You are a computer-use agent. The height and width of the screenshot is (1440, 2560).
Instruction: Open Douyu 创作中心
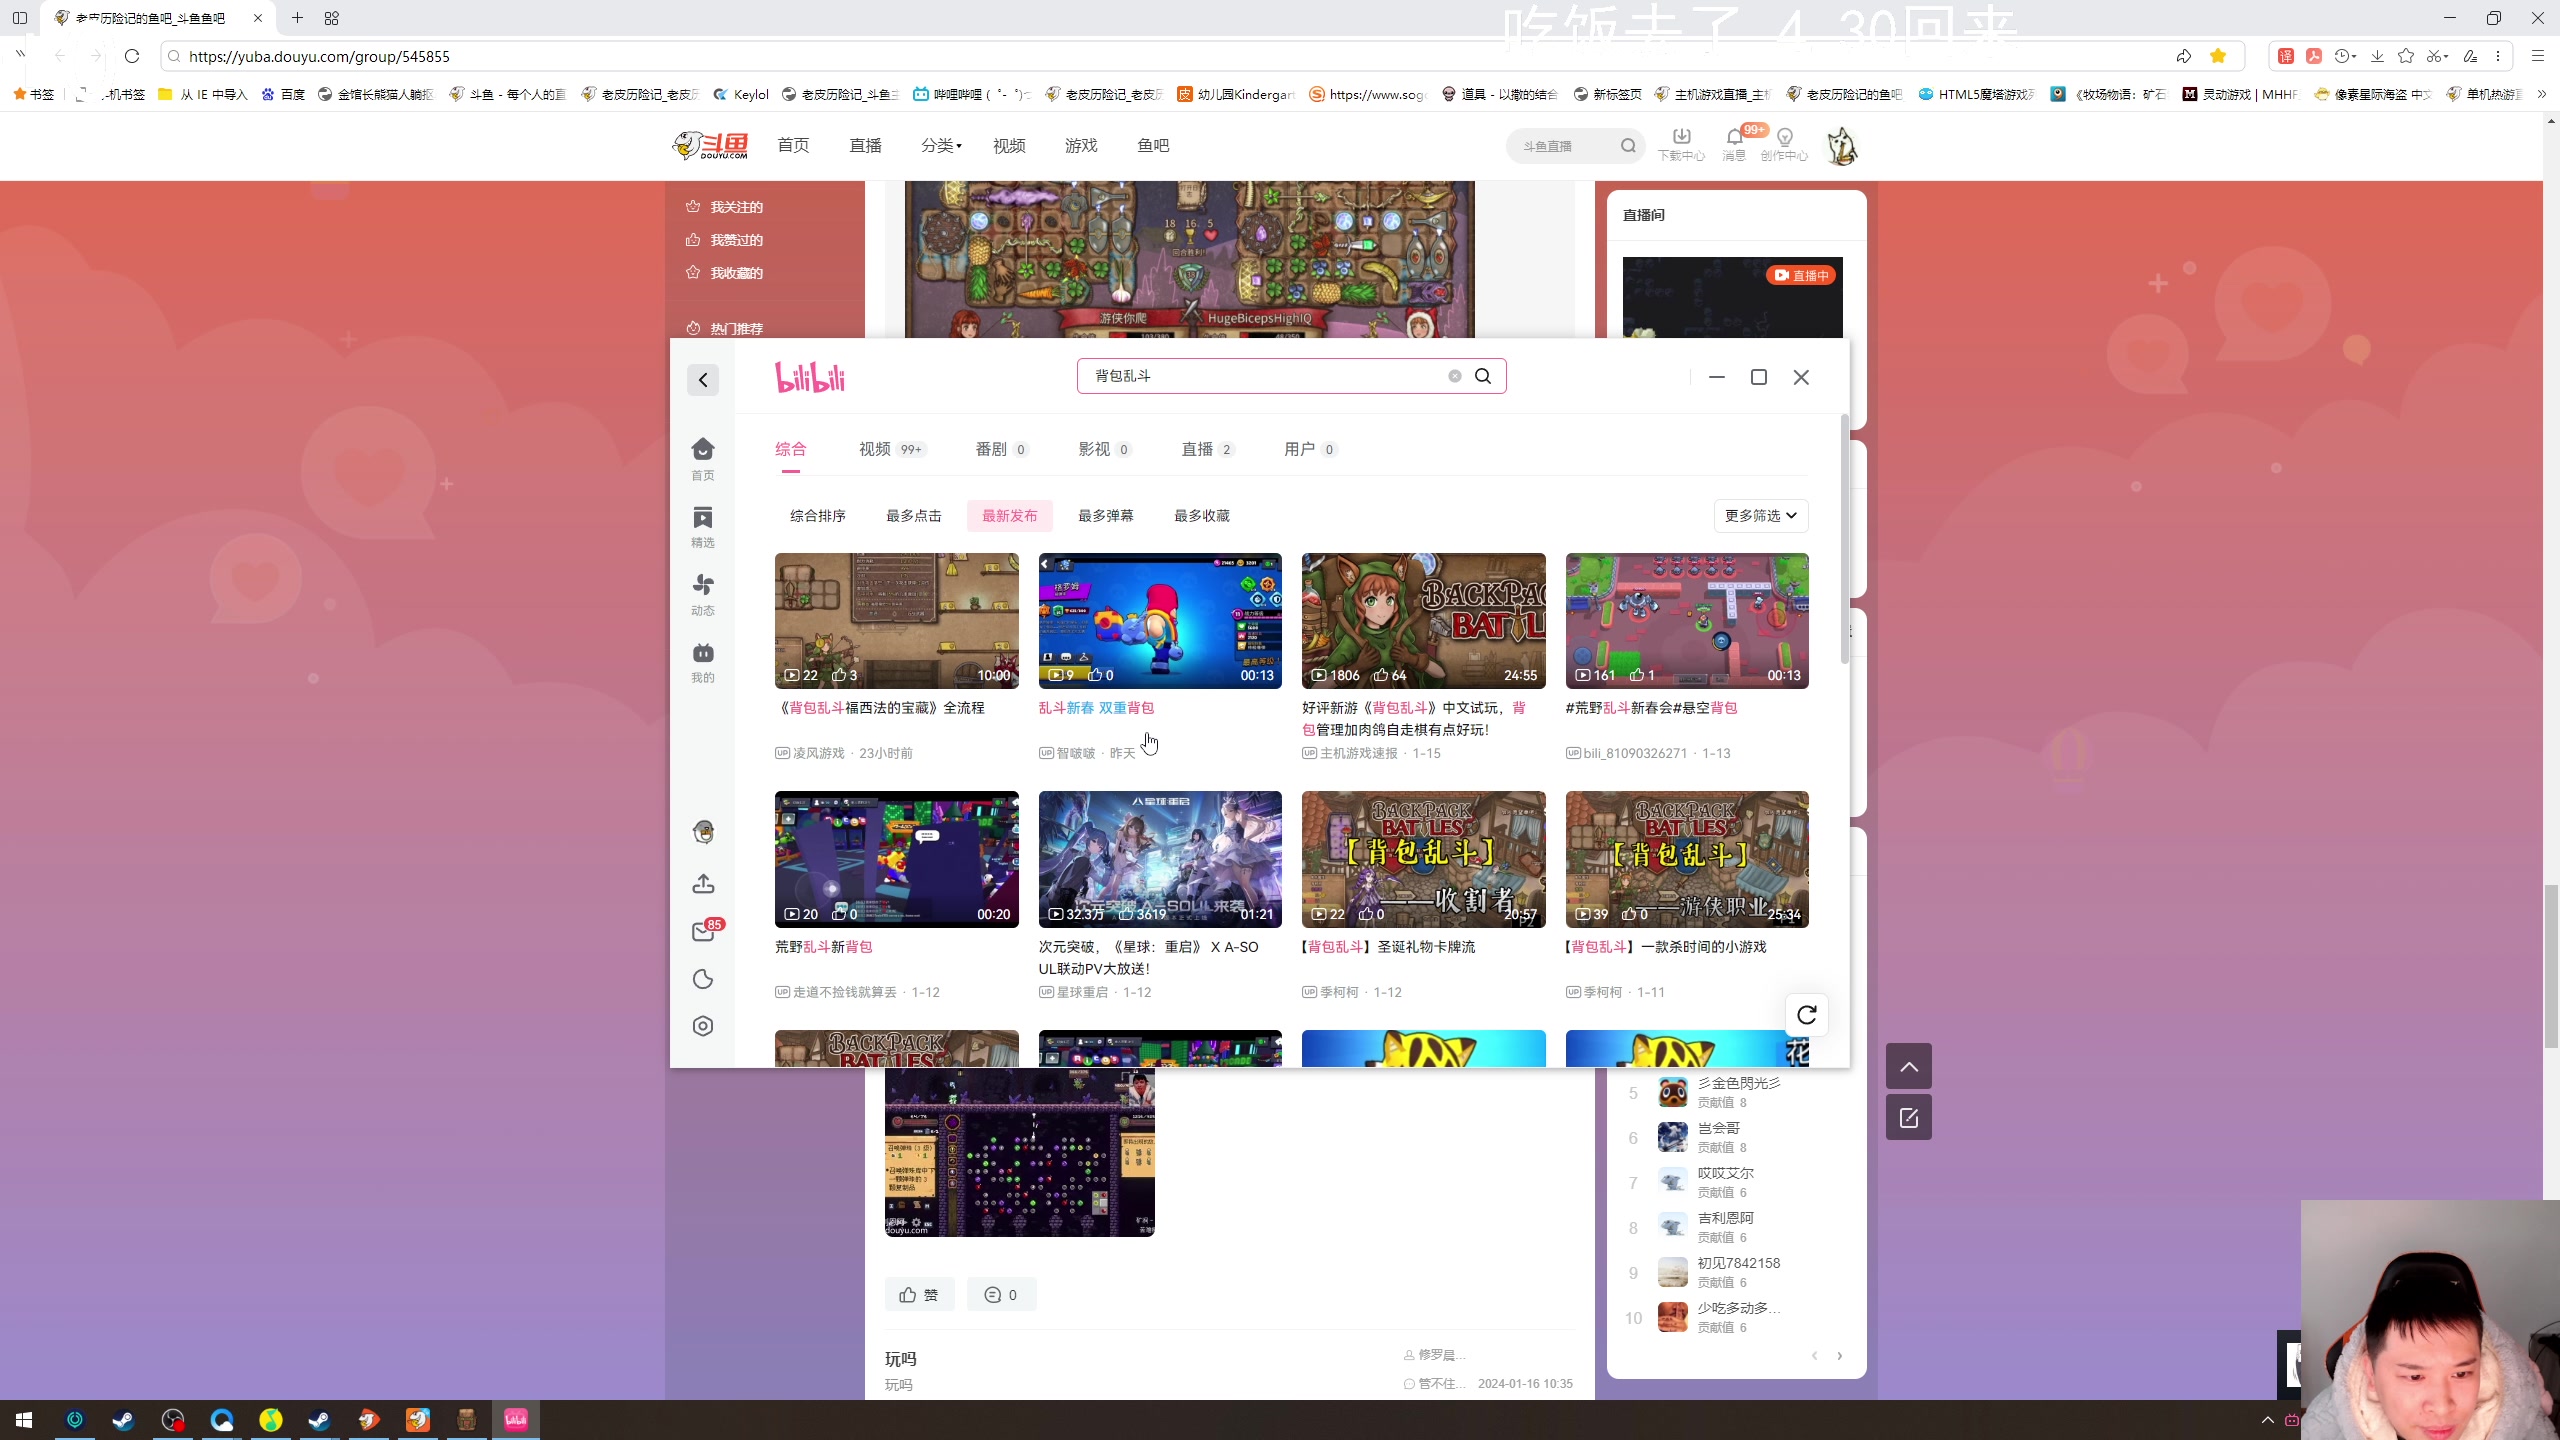1784,144
